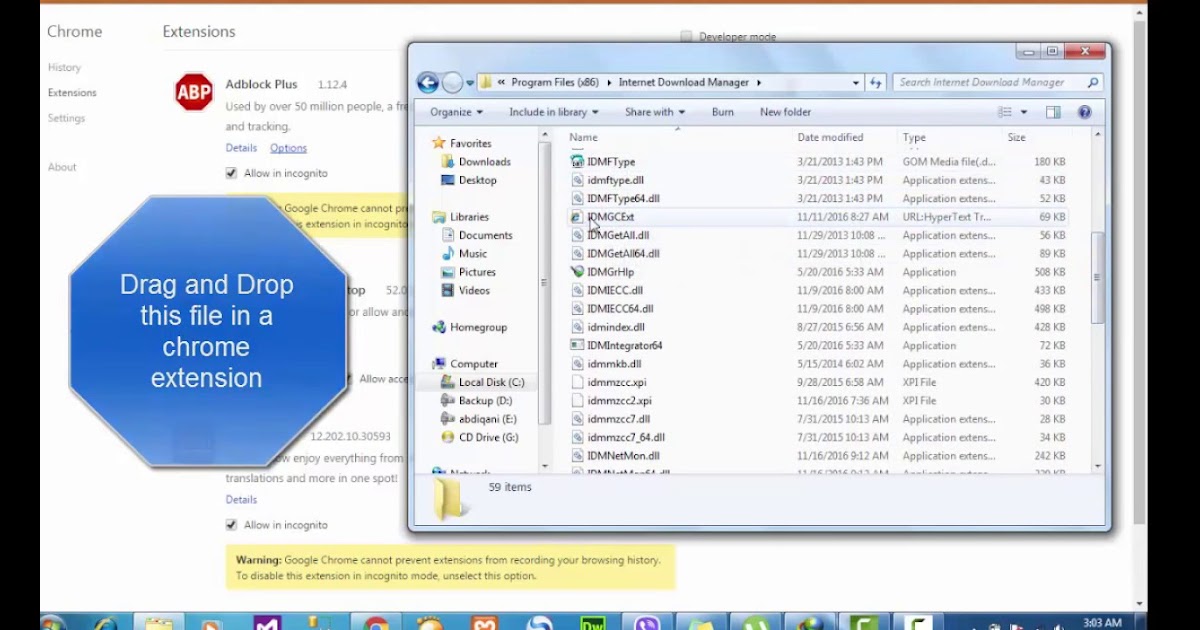
Task: Open the Include in library dropdown
Action: (554, 112)
